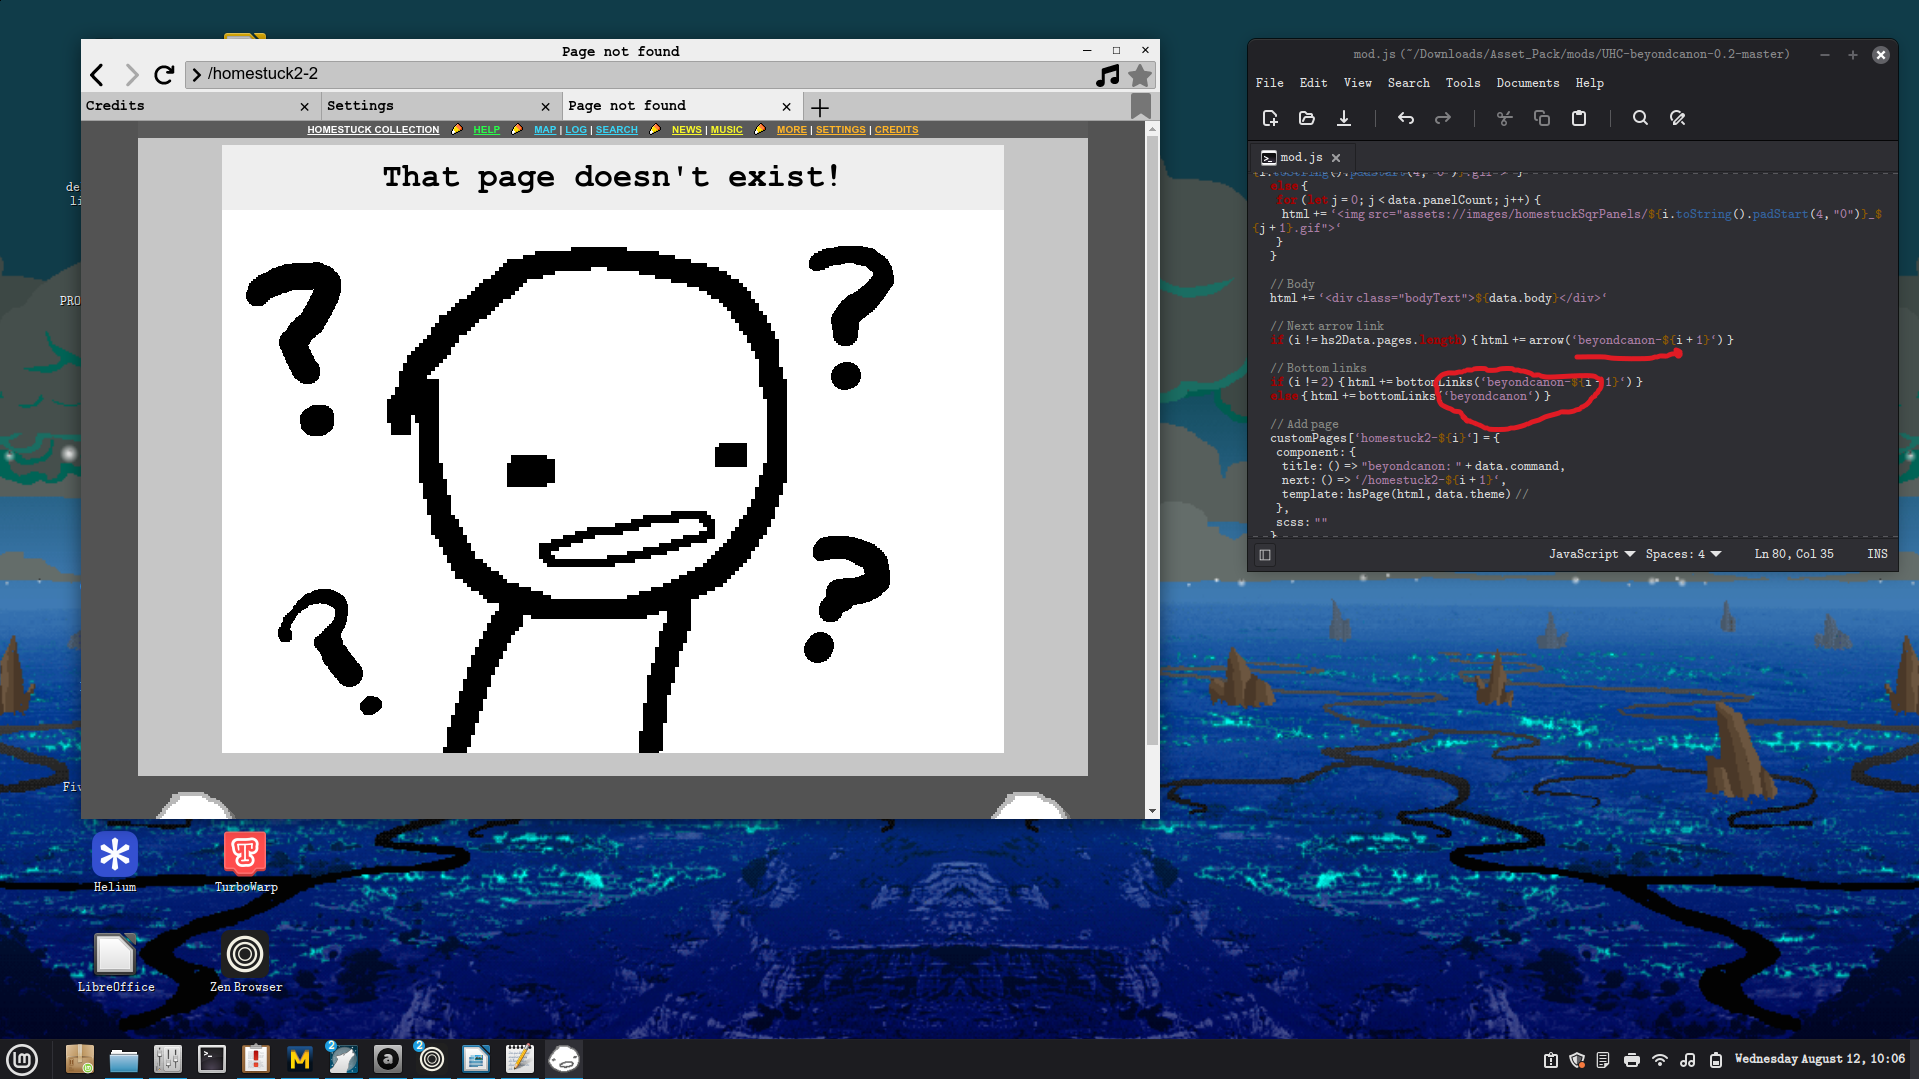
Task: Close the mod.js editor tab
Action: coord(1336,158)
